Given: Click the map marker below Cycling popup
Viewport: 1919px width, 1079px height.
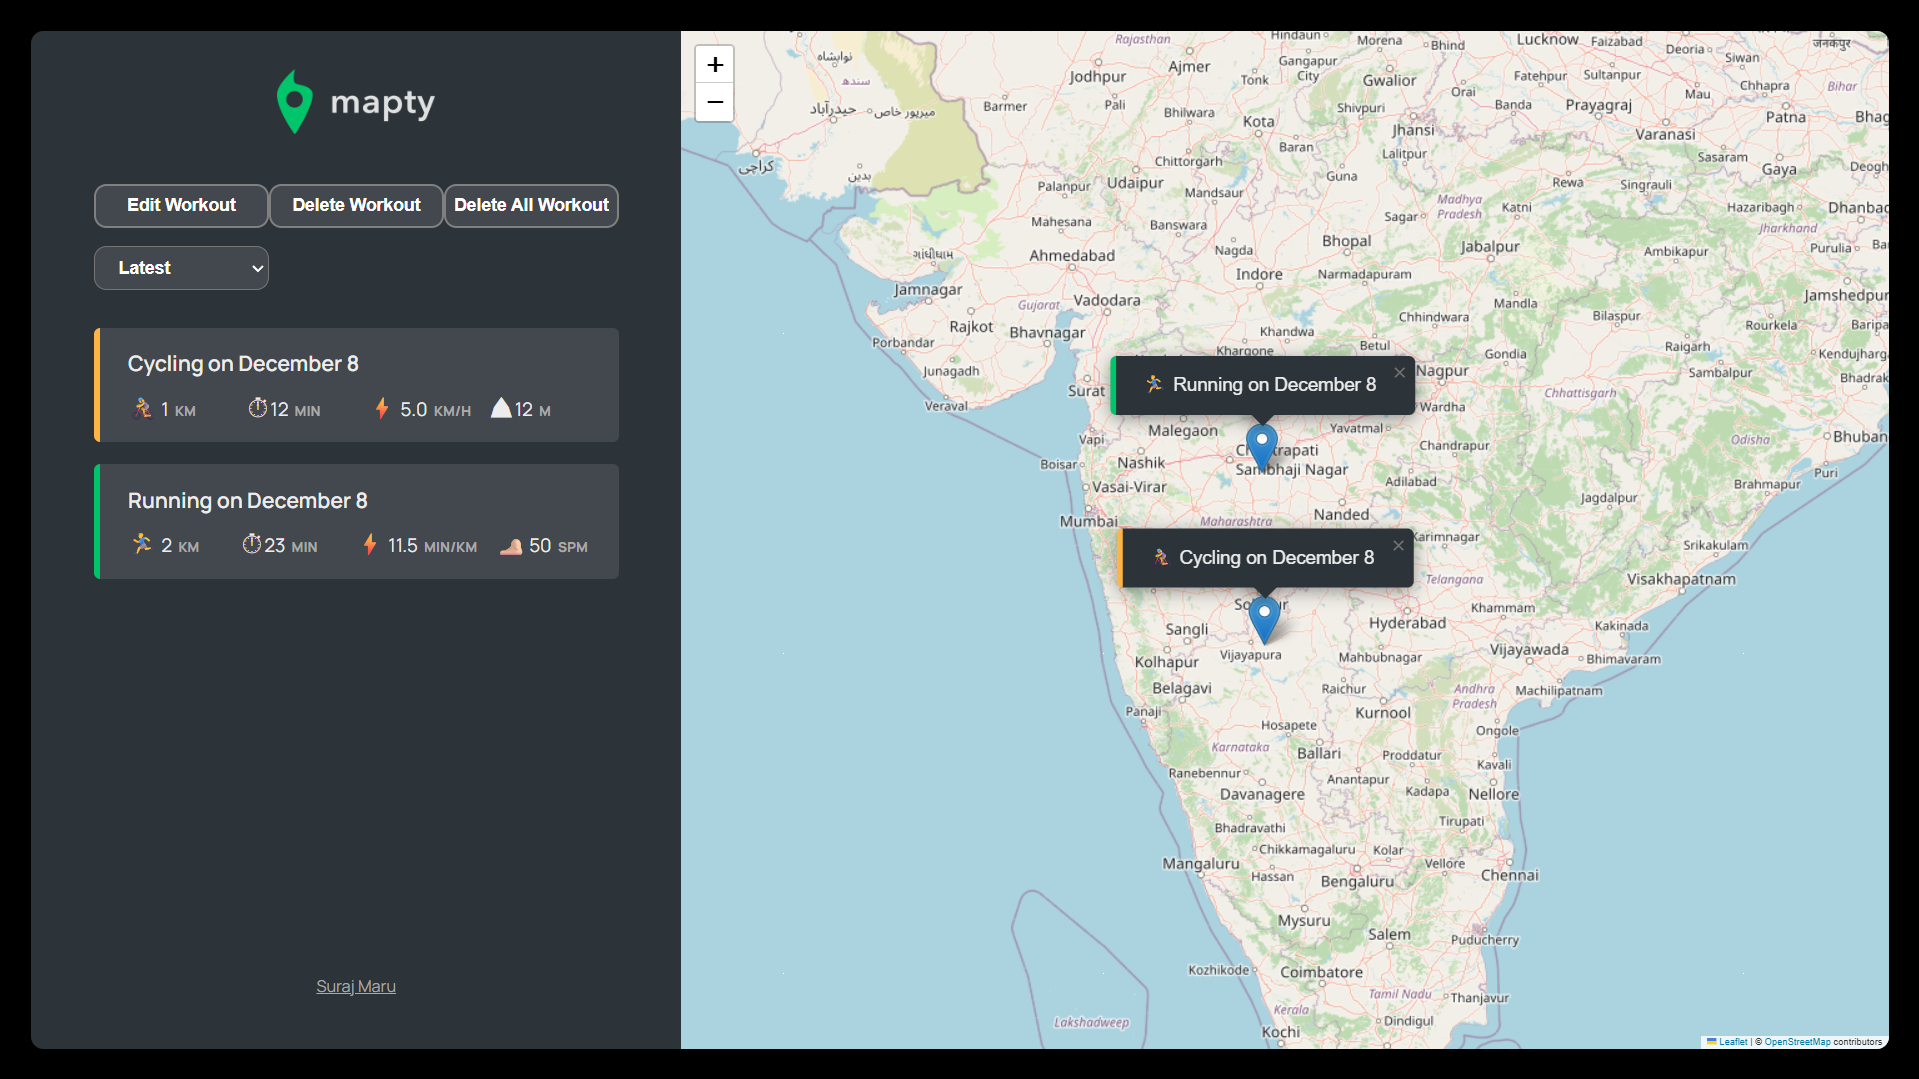Looking at the screenshot, I should point(1264,617).
